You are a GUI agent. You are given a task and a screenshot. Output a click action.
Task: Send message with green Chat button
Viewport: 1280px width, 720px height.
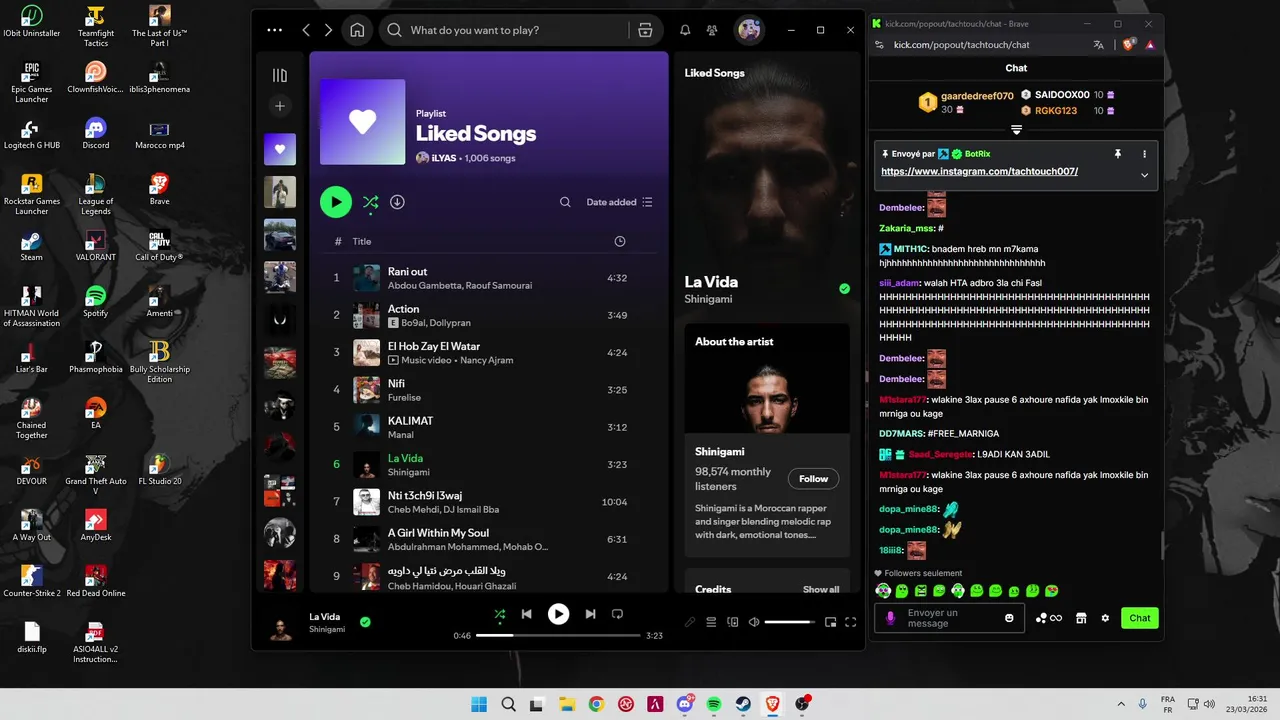(1140, 618)
